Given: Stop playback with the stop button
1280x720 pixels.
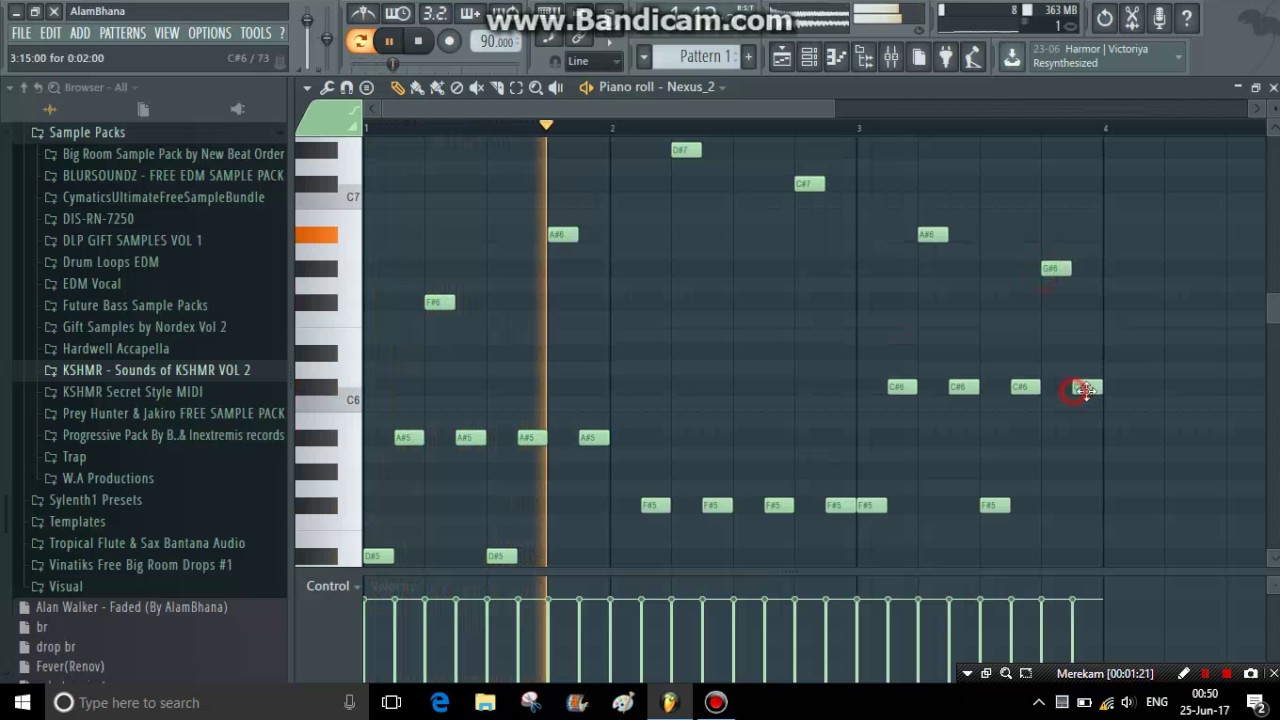Looking at the screenshot, I should click(418, 41).
